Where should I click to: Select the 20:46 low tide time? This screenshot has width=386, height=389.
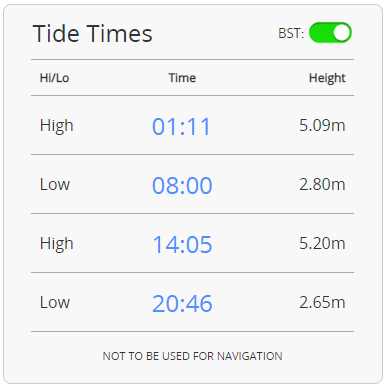(x=182, y=304)
